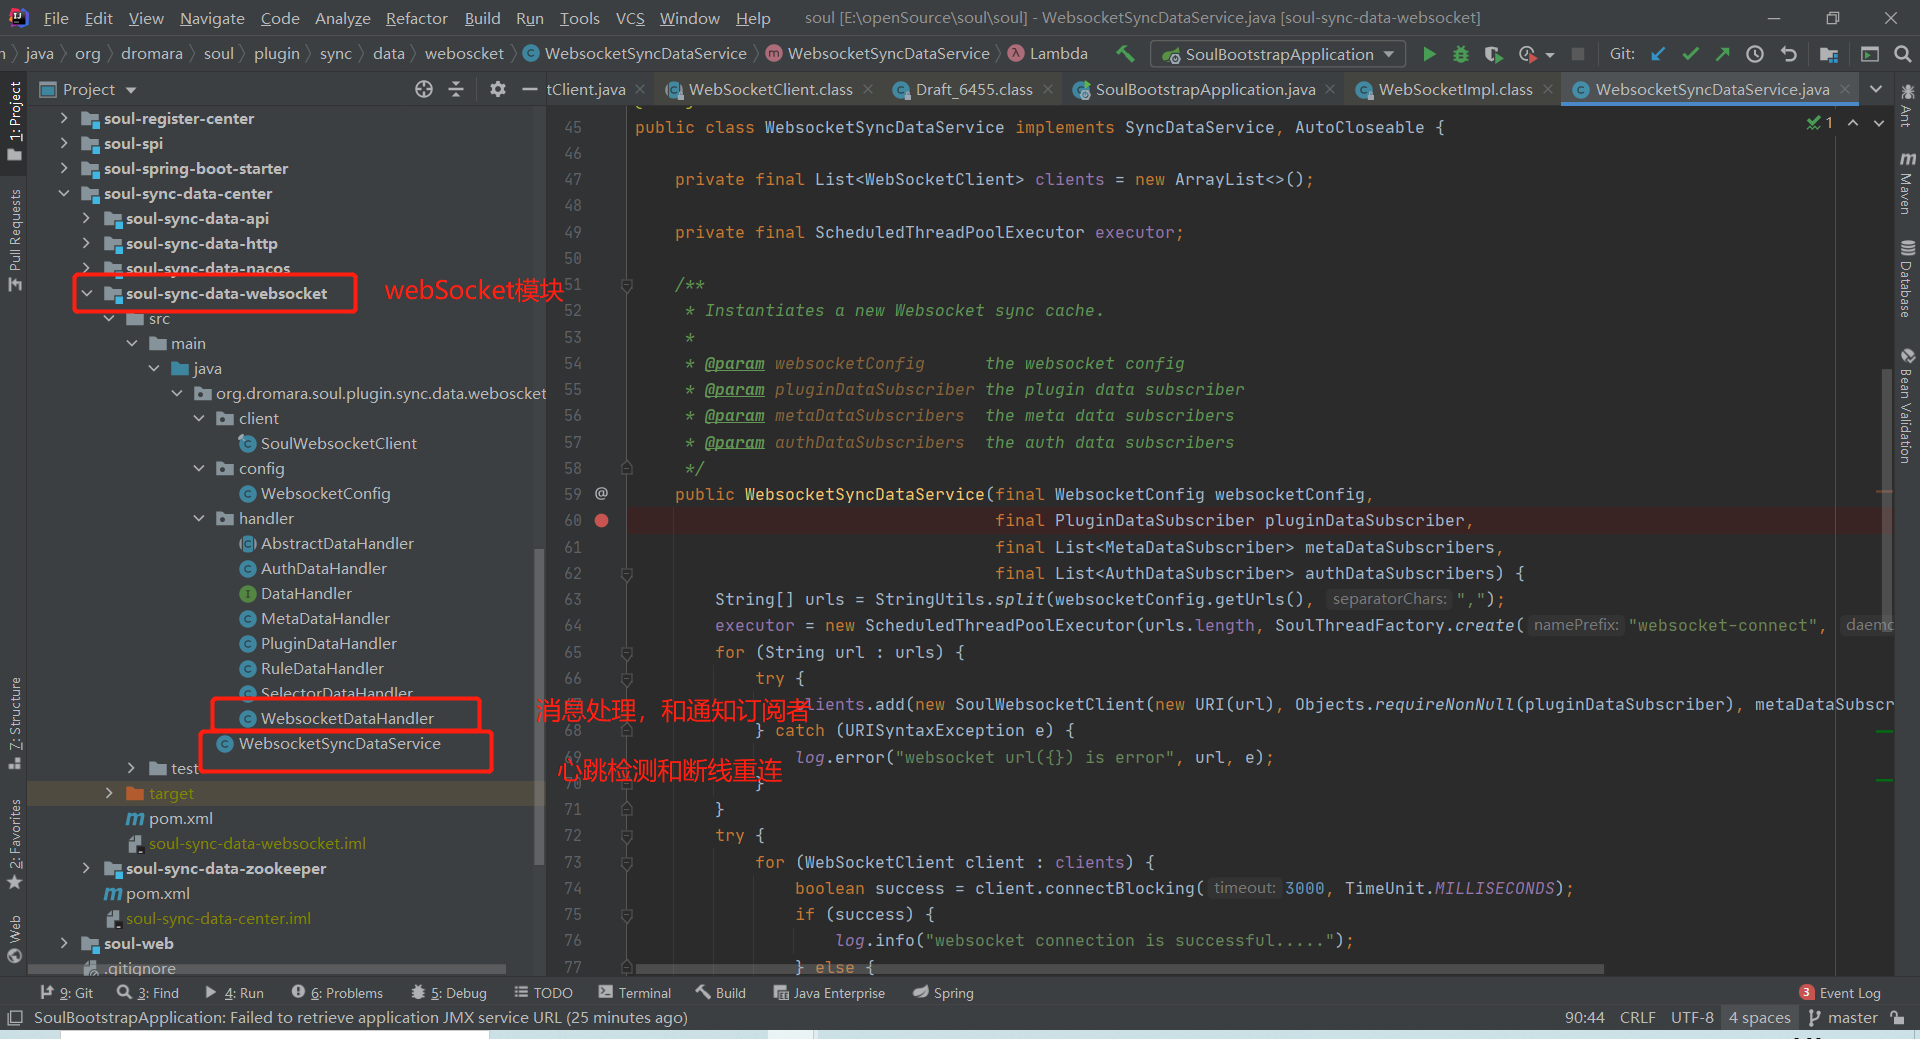Expand the soul-web module
The width and height of the screenshot is (1920, 1039).
tap(64, 944)
